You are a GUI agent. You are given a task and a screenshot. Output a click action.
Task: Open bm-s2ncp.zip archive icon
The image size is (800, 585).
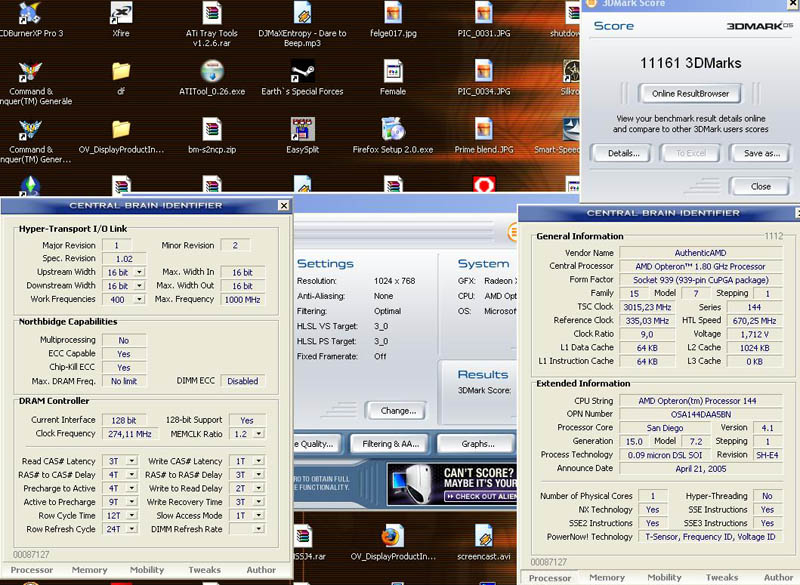coord(212,136)
